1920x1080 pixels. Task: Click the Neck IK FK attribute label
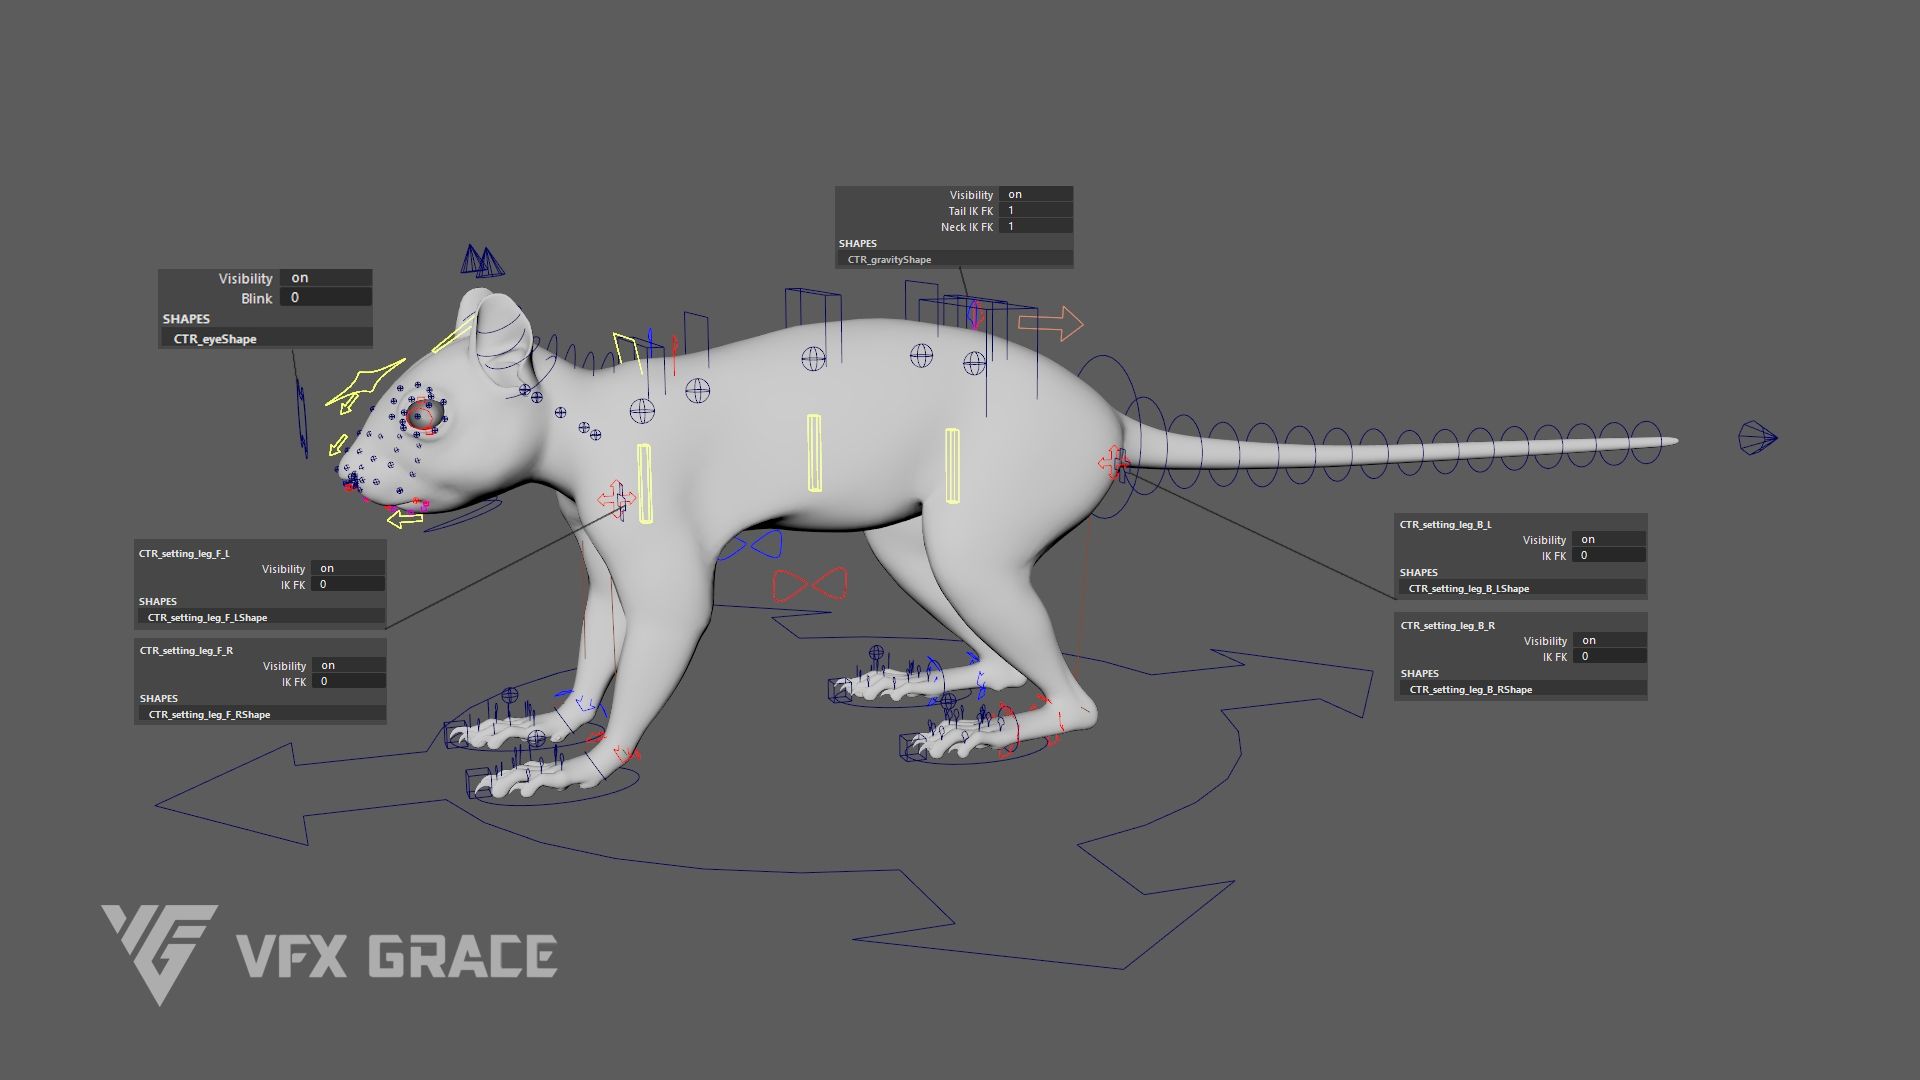tap(966, 227)
